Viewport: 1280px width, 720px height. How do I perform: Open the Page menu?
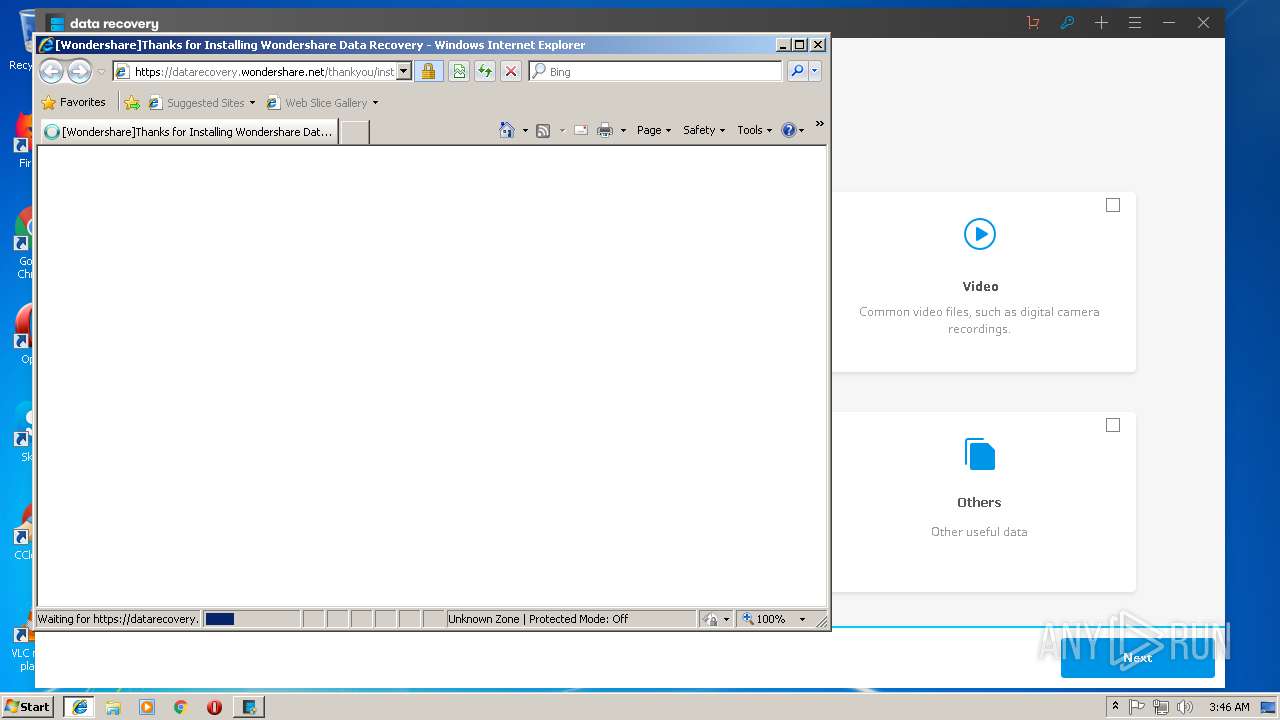[654, 130]
